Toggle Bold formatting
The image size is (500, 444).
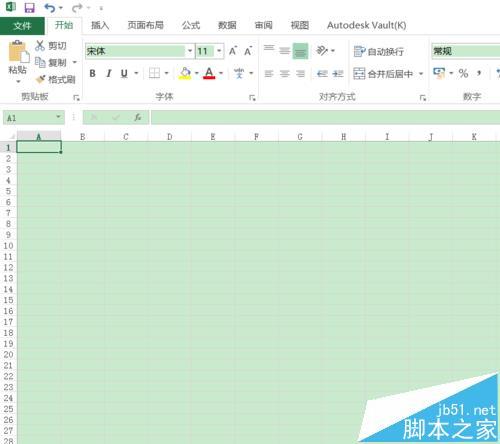(93, 73)
